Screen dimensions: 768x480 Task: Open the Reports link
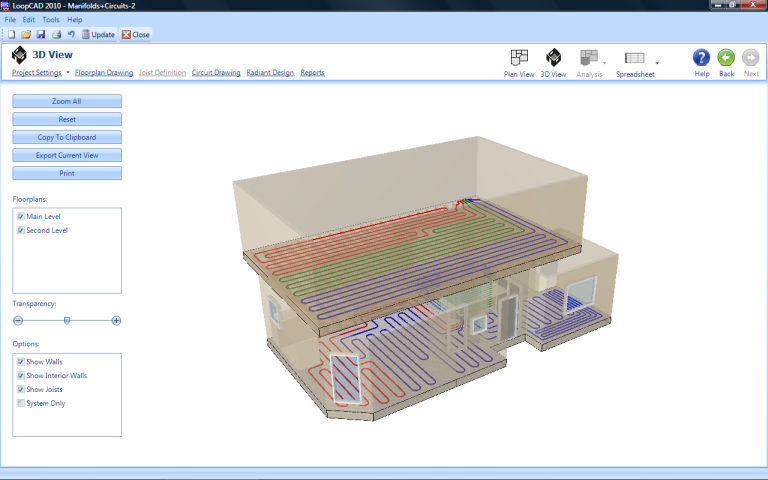tap(312, 72)
